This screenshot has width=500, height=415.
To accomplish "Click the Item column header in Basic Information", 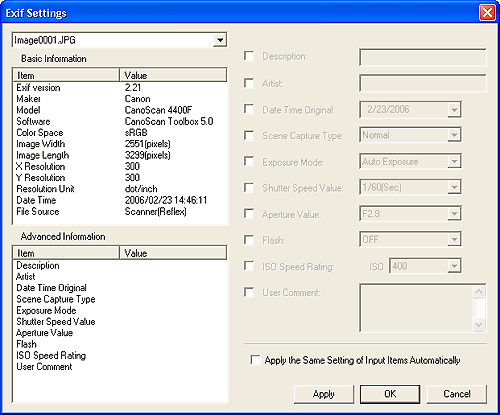I will 66,75.
